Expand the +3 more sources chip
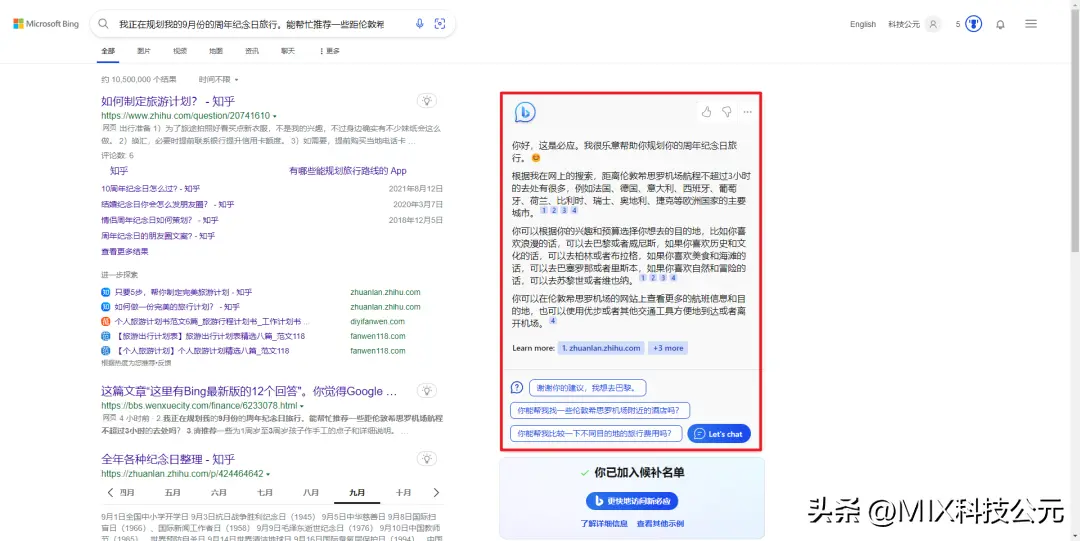The image size is (1080, 541). coord(668,348)
